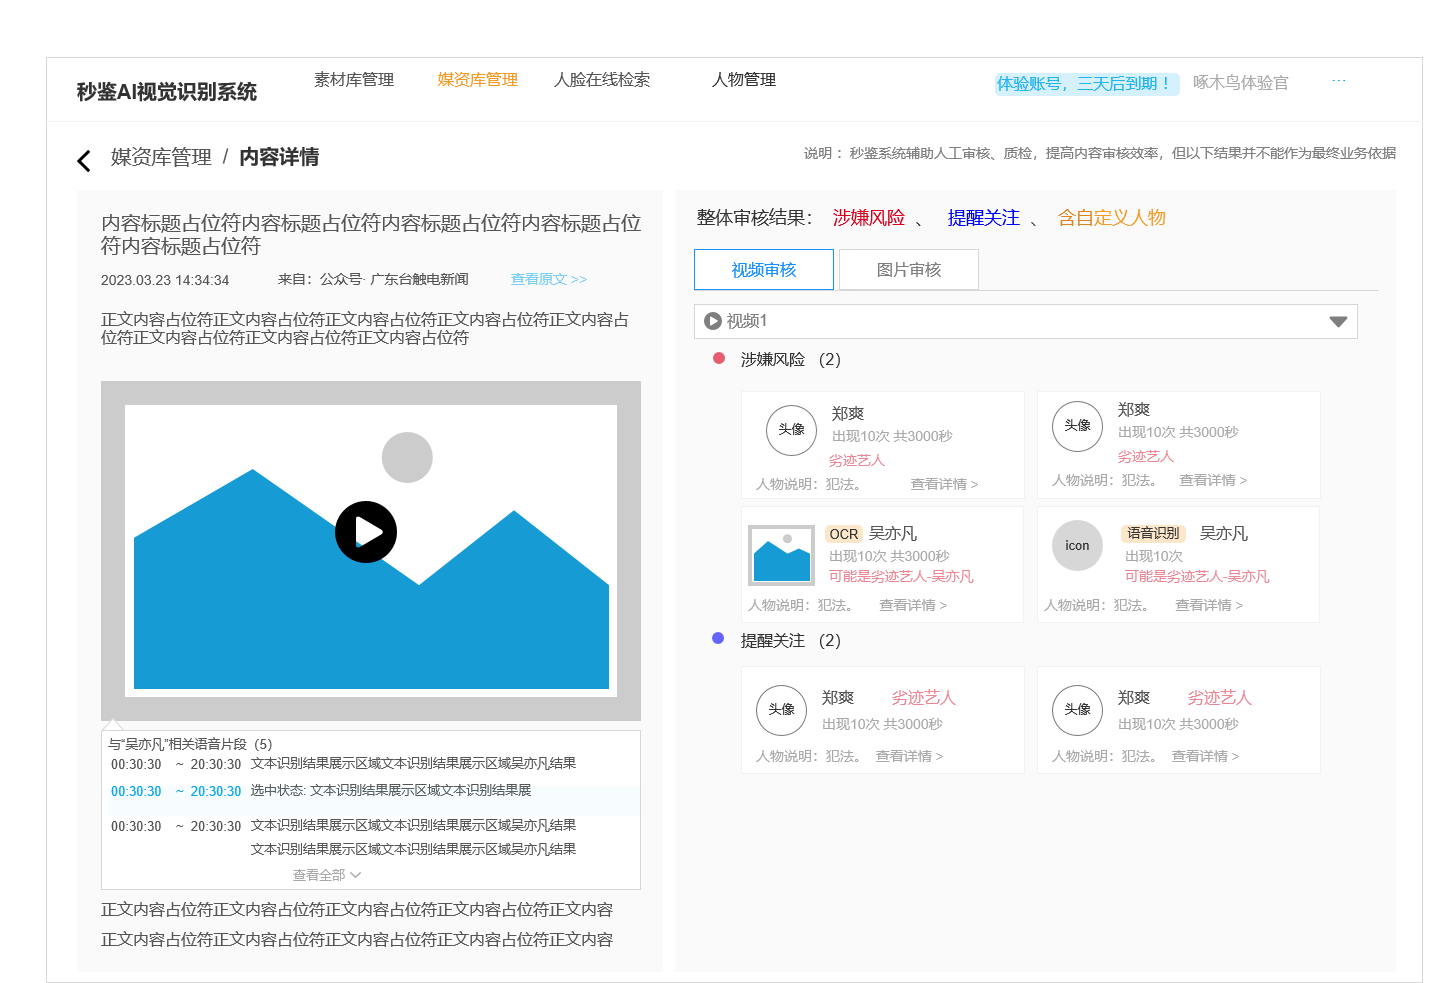
Task: Open 人脸在线检索 menu
Action: click(602, 80)
